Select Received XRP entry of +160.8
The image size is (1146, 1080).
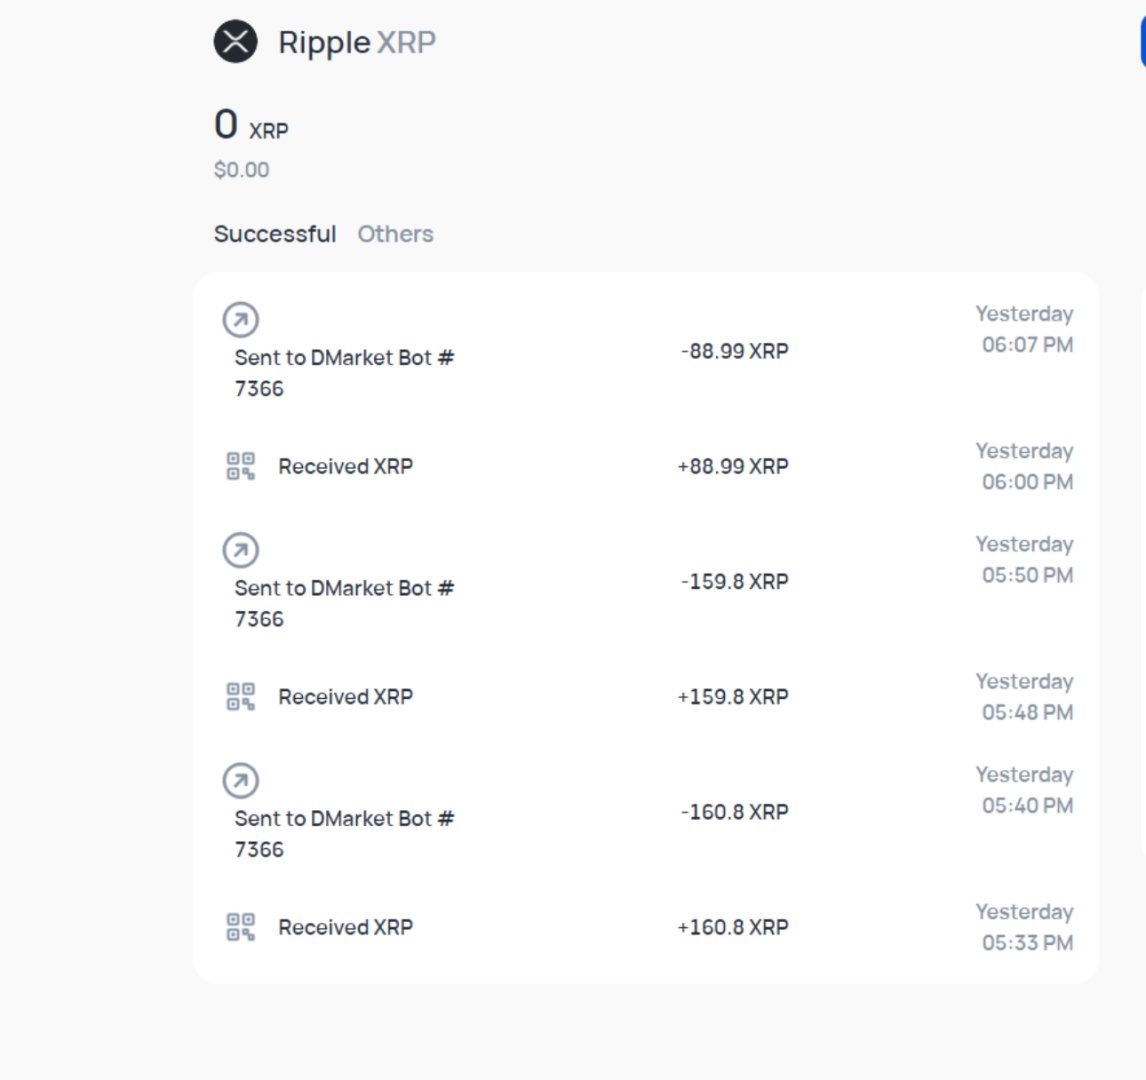click(345, 927)
